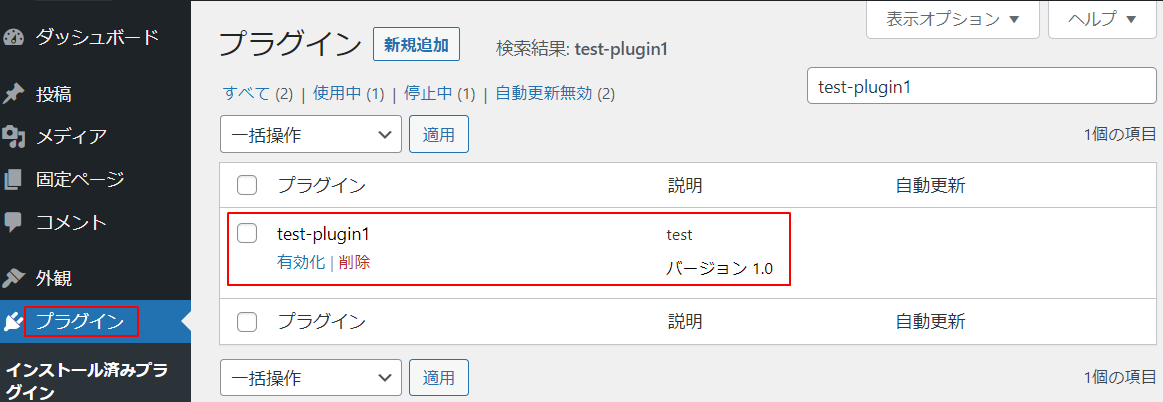The image size is (1163, 402).
Task: Click the Dashboard gauge icon
Action: pos(13,38)
